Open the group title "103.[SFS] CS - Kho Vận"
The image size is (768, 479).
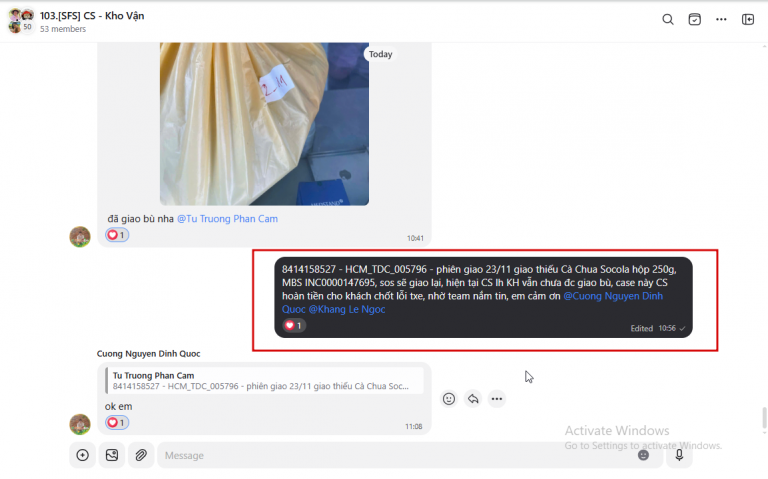coord(92,16)
